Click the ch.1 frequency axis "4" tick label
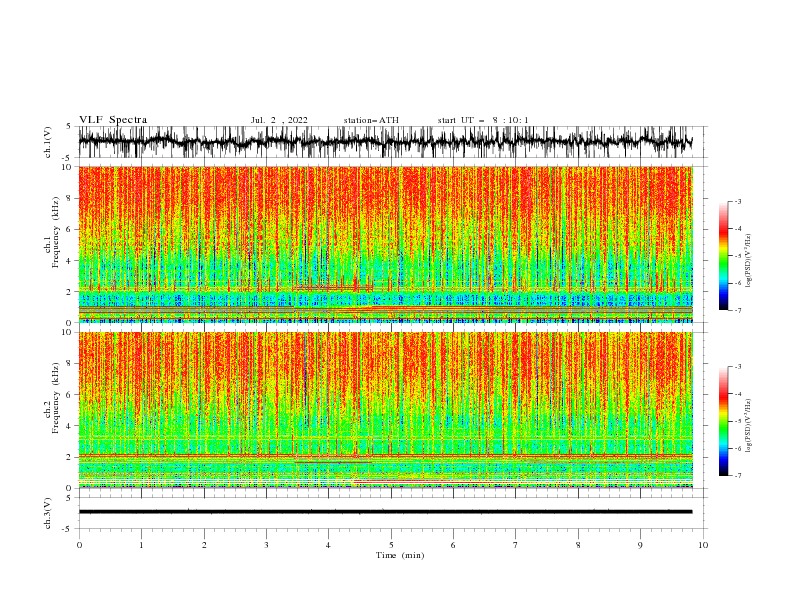This screenshot has width=792, height=612. point(69,261)
